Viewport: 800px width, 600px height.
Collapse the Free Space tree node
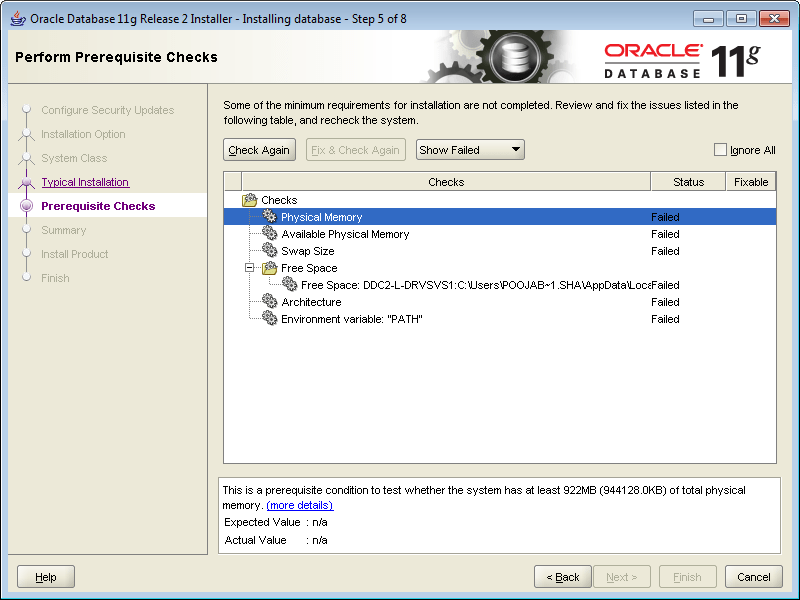pos(250,268)
